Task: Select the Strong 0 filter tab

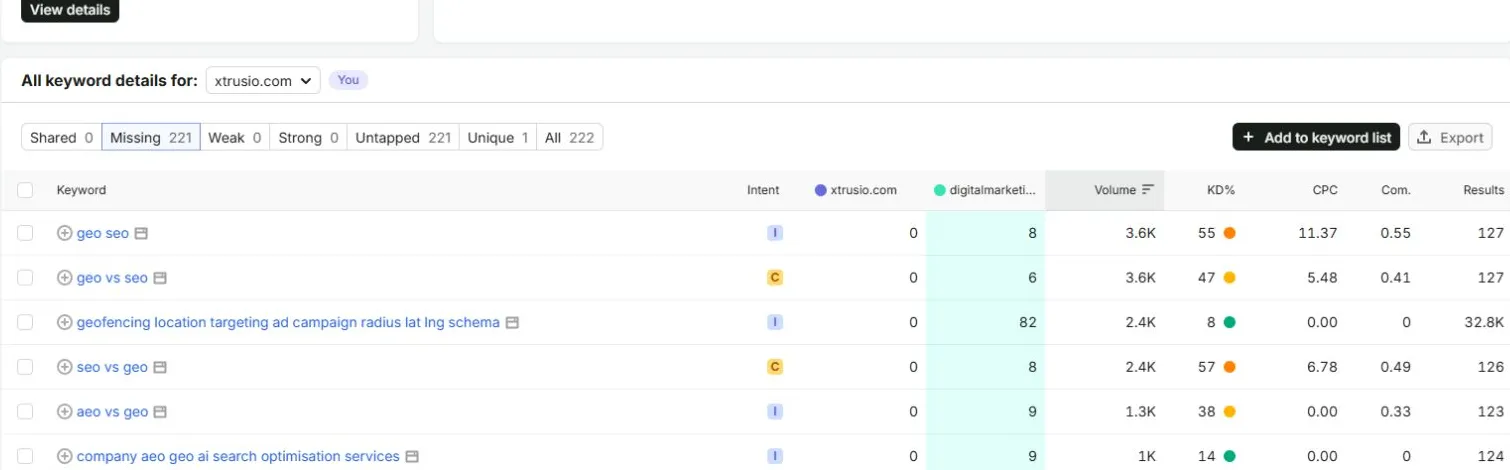Action: [x=308, y=138]
